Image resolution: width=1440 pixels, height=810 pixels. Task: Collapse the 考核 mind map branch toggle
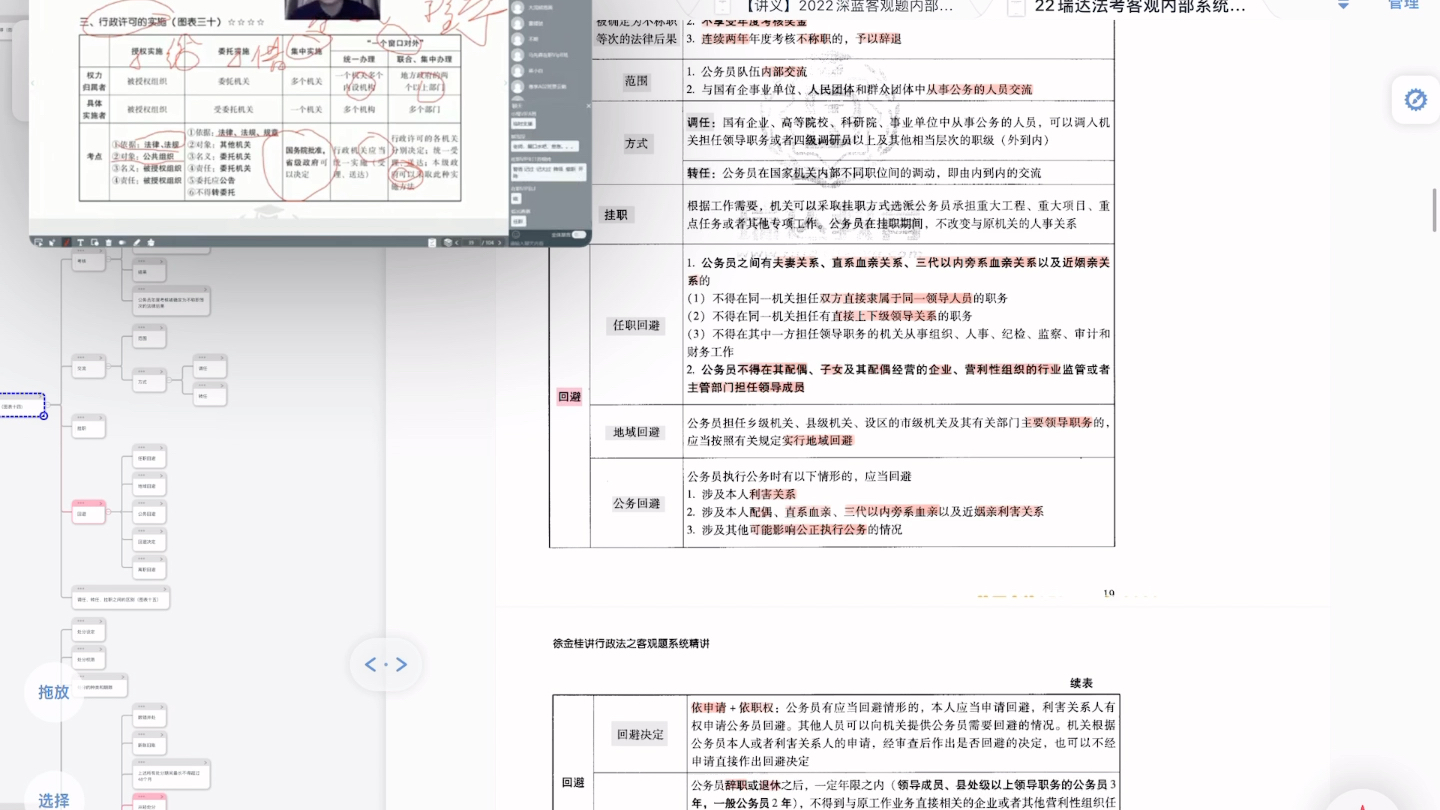108,258
